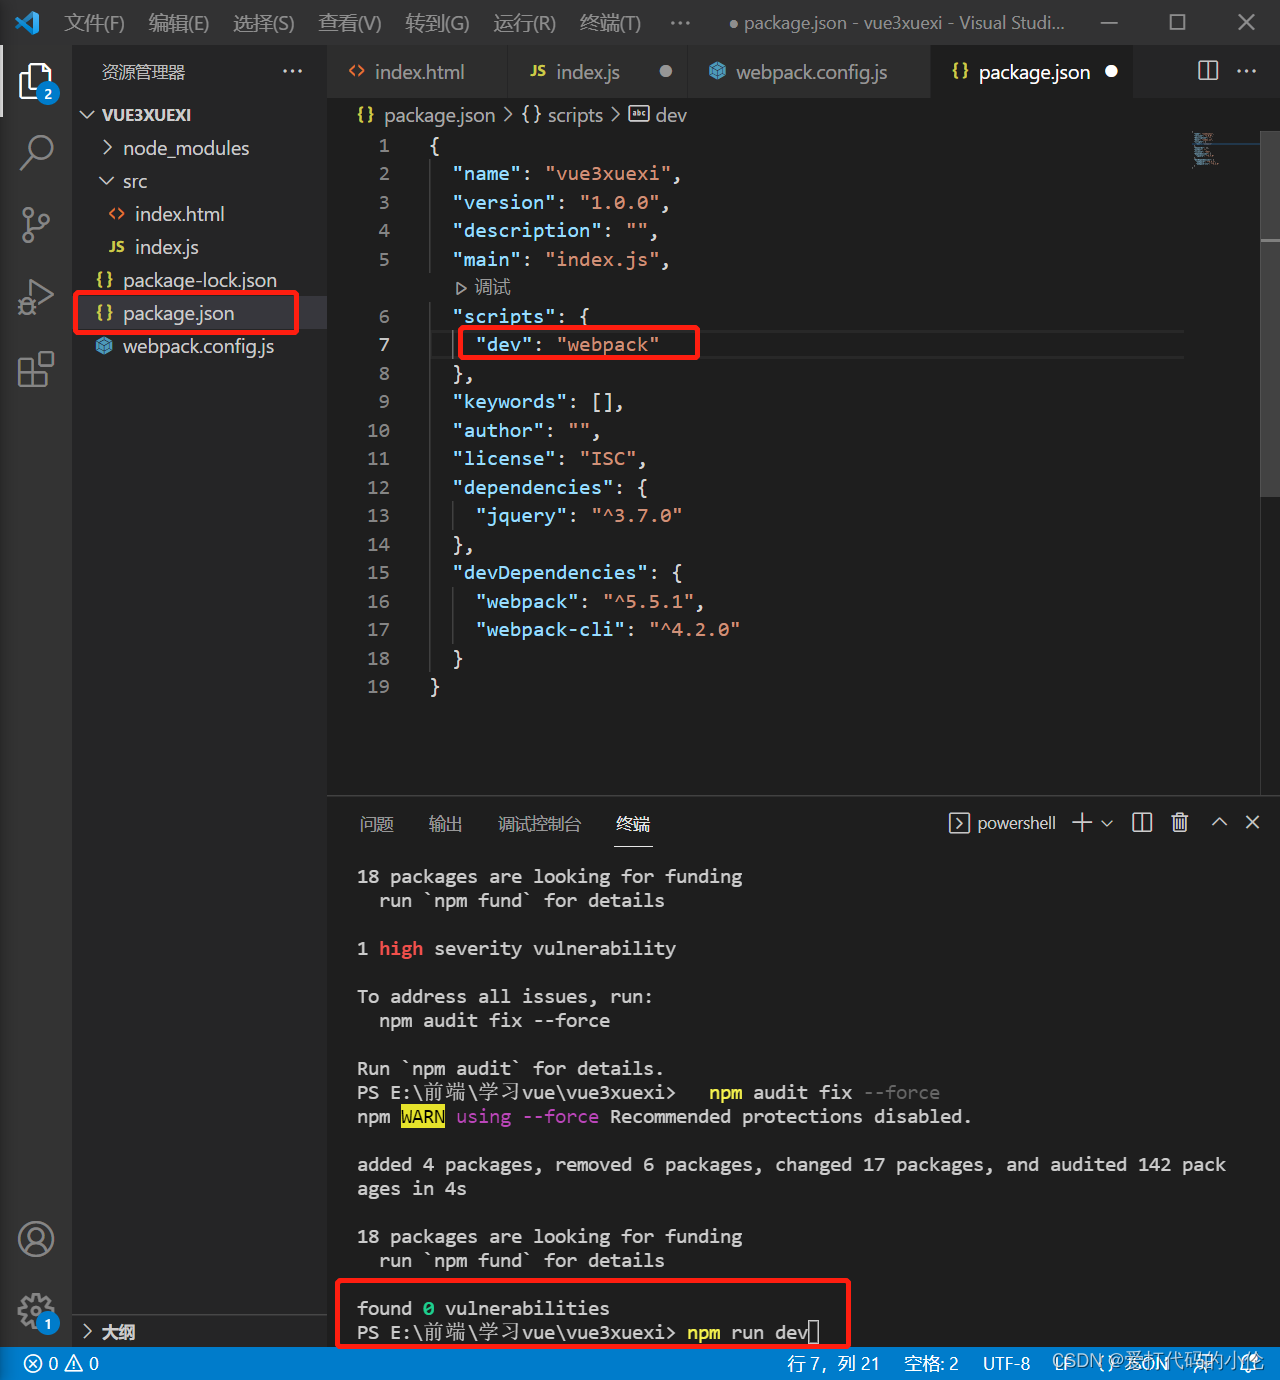Open the Source Control view icon
This screenshot has width=1280, height=1380.
(x=36, y=225)
